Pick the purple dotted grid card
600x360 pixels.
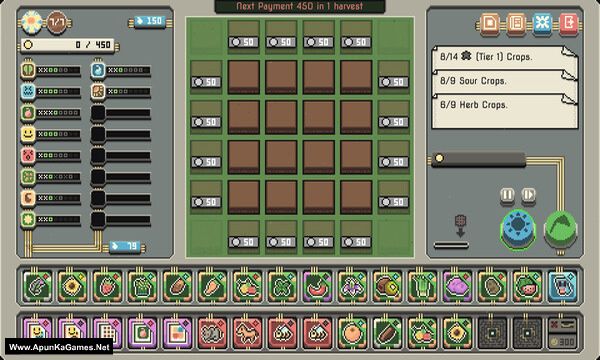click(108, 333)
